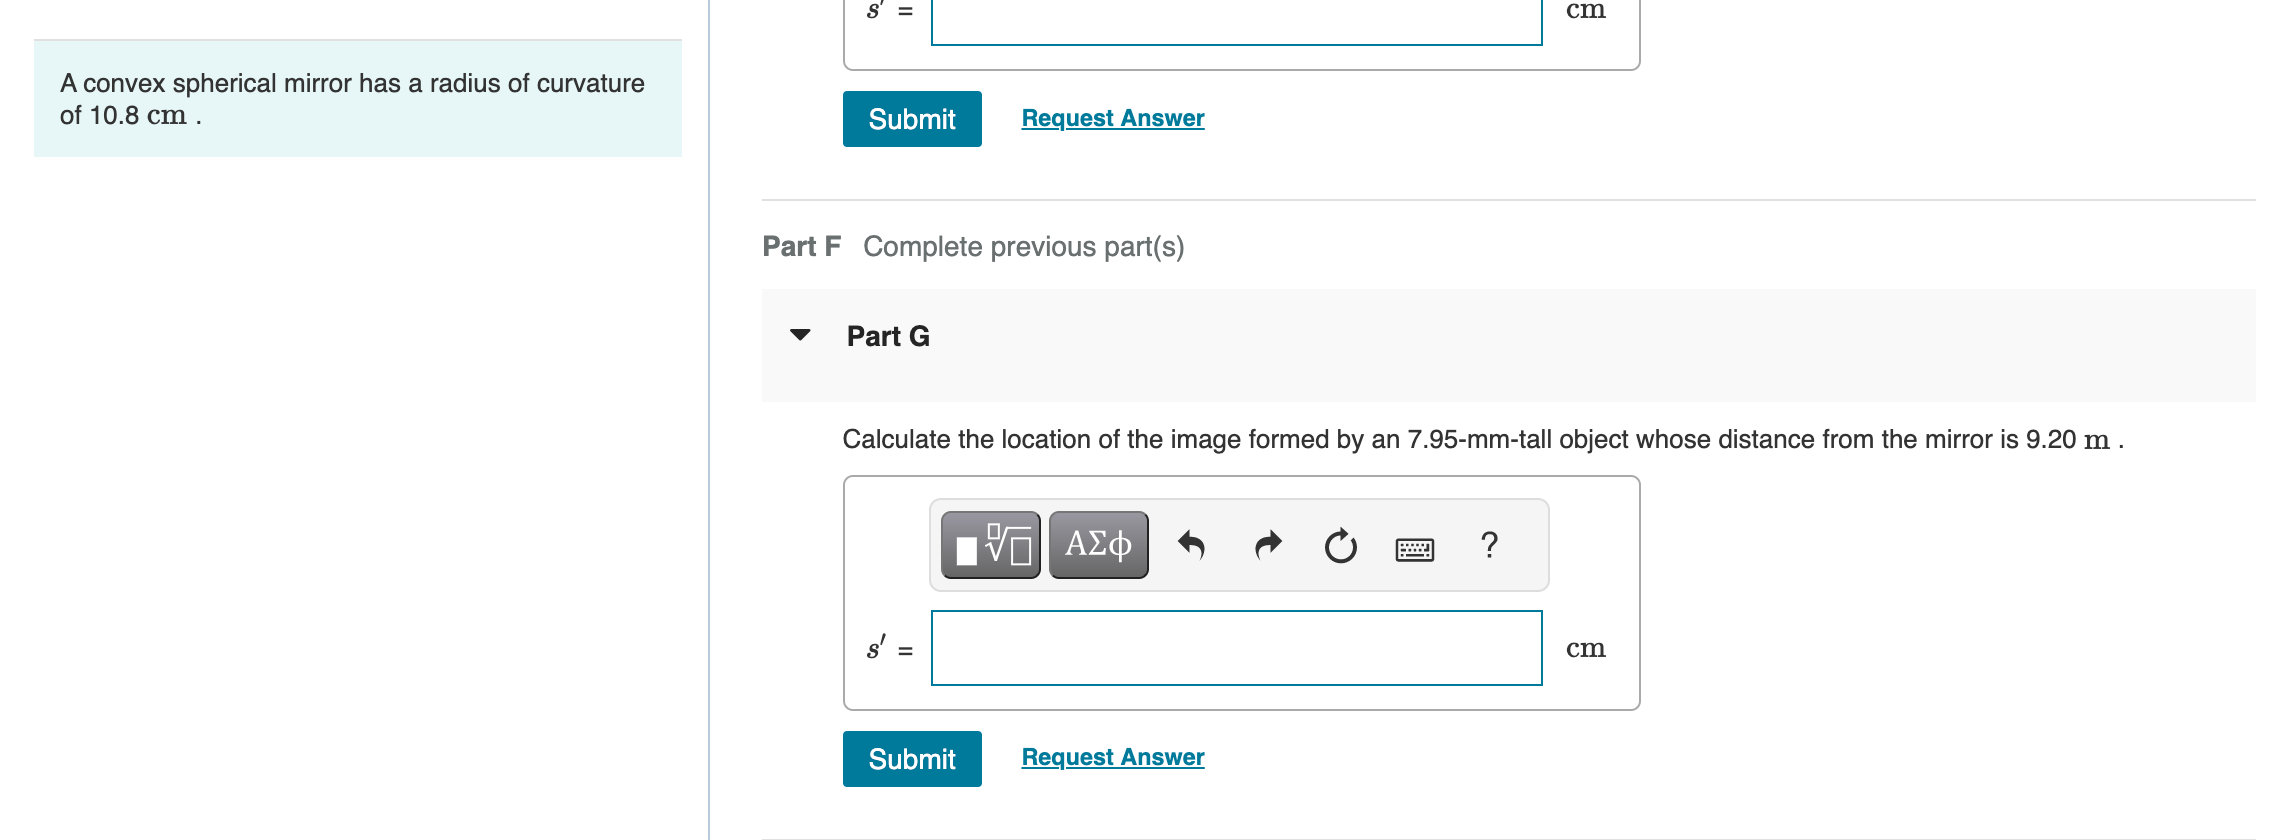Viewport: 2296px width, 840px height.
Task: Click the cm unit label beside Part G field
Action: [x=1586, y=648]
